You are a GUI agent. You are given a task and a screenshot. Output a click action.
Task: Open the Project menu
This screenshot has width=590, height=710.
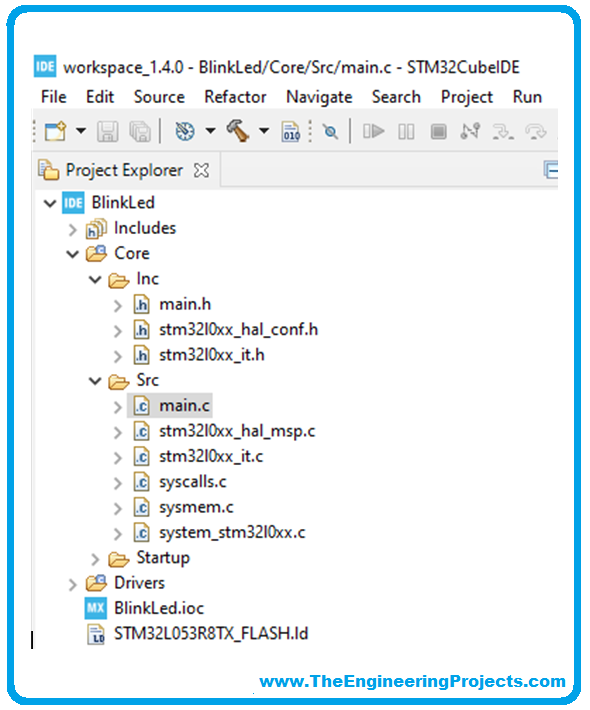coord(466,97)
